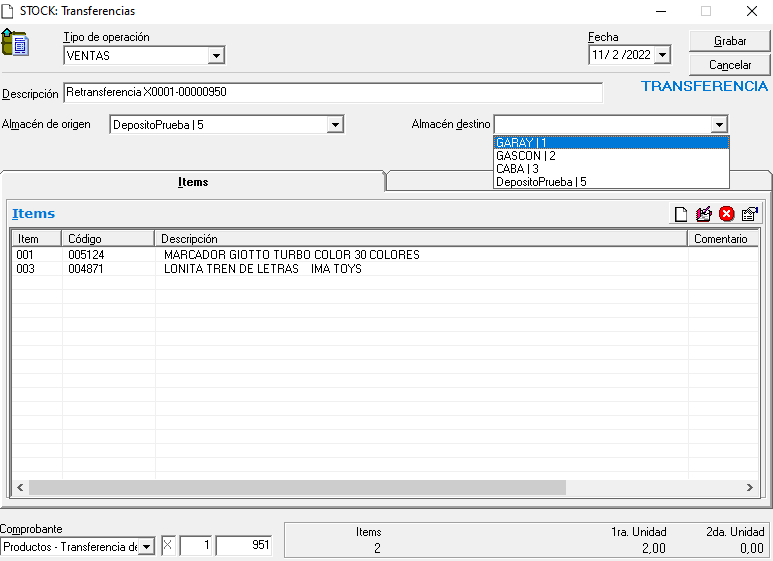Screen dimensions: 773x561
Task: Click the red delete item icon
Action: coord(726,214)
